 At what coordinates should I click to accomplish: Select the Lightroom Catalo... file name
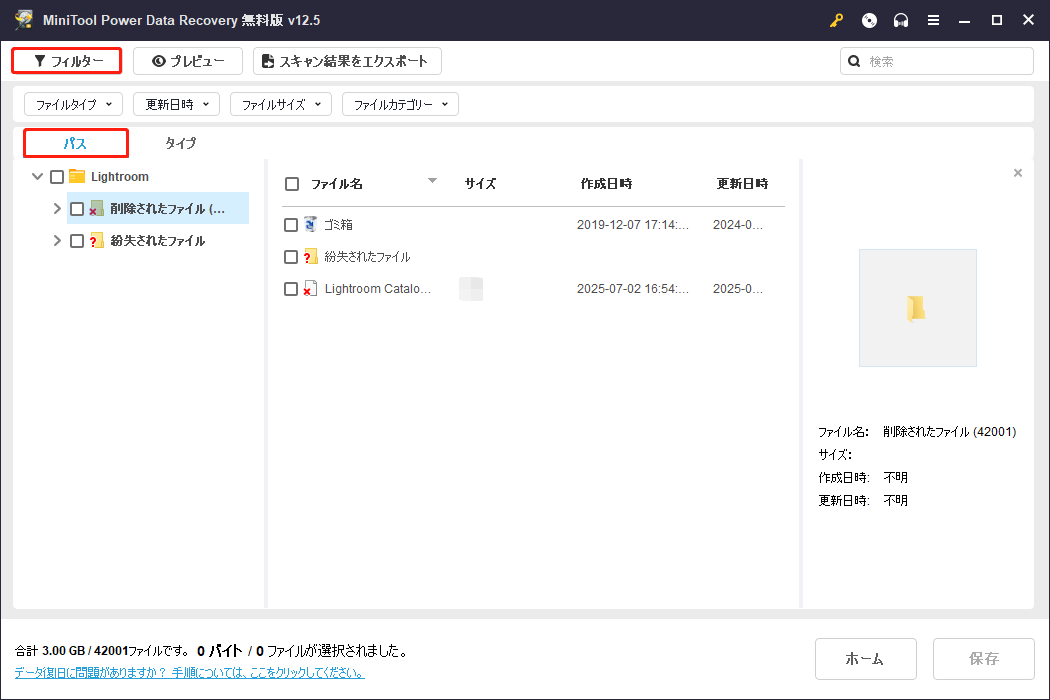pyautogui.click(x=378, y=289)
